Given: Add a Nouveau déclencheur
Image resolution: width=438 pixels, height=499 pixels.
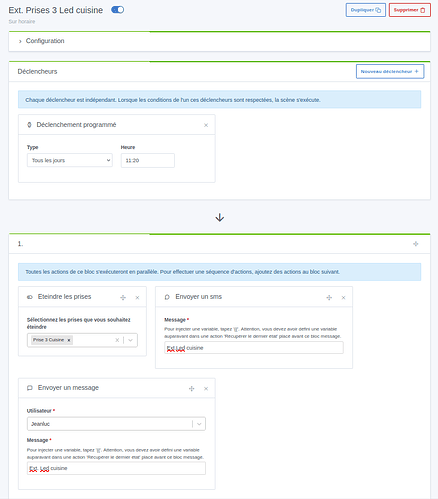Looking at the screenshot, I should 390,71.
